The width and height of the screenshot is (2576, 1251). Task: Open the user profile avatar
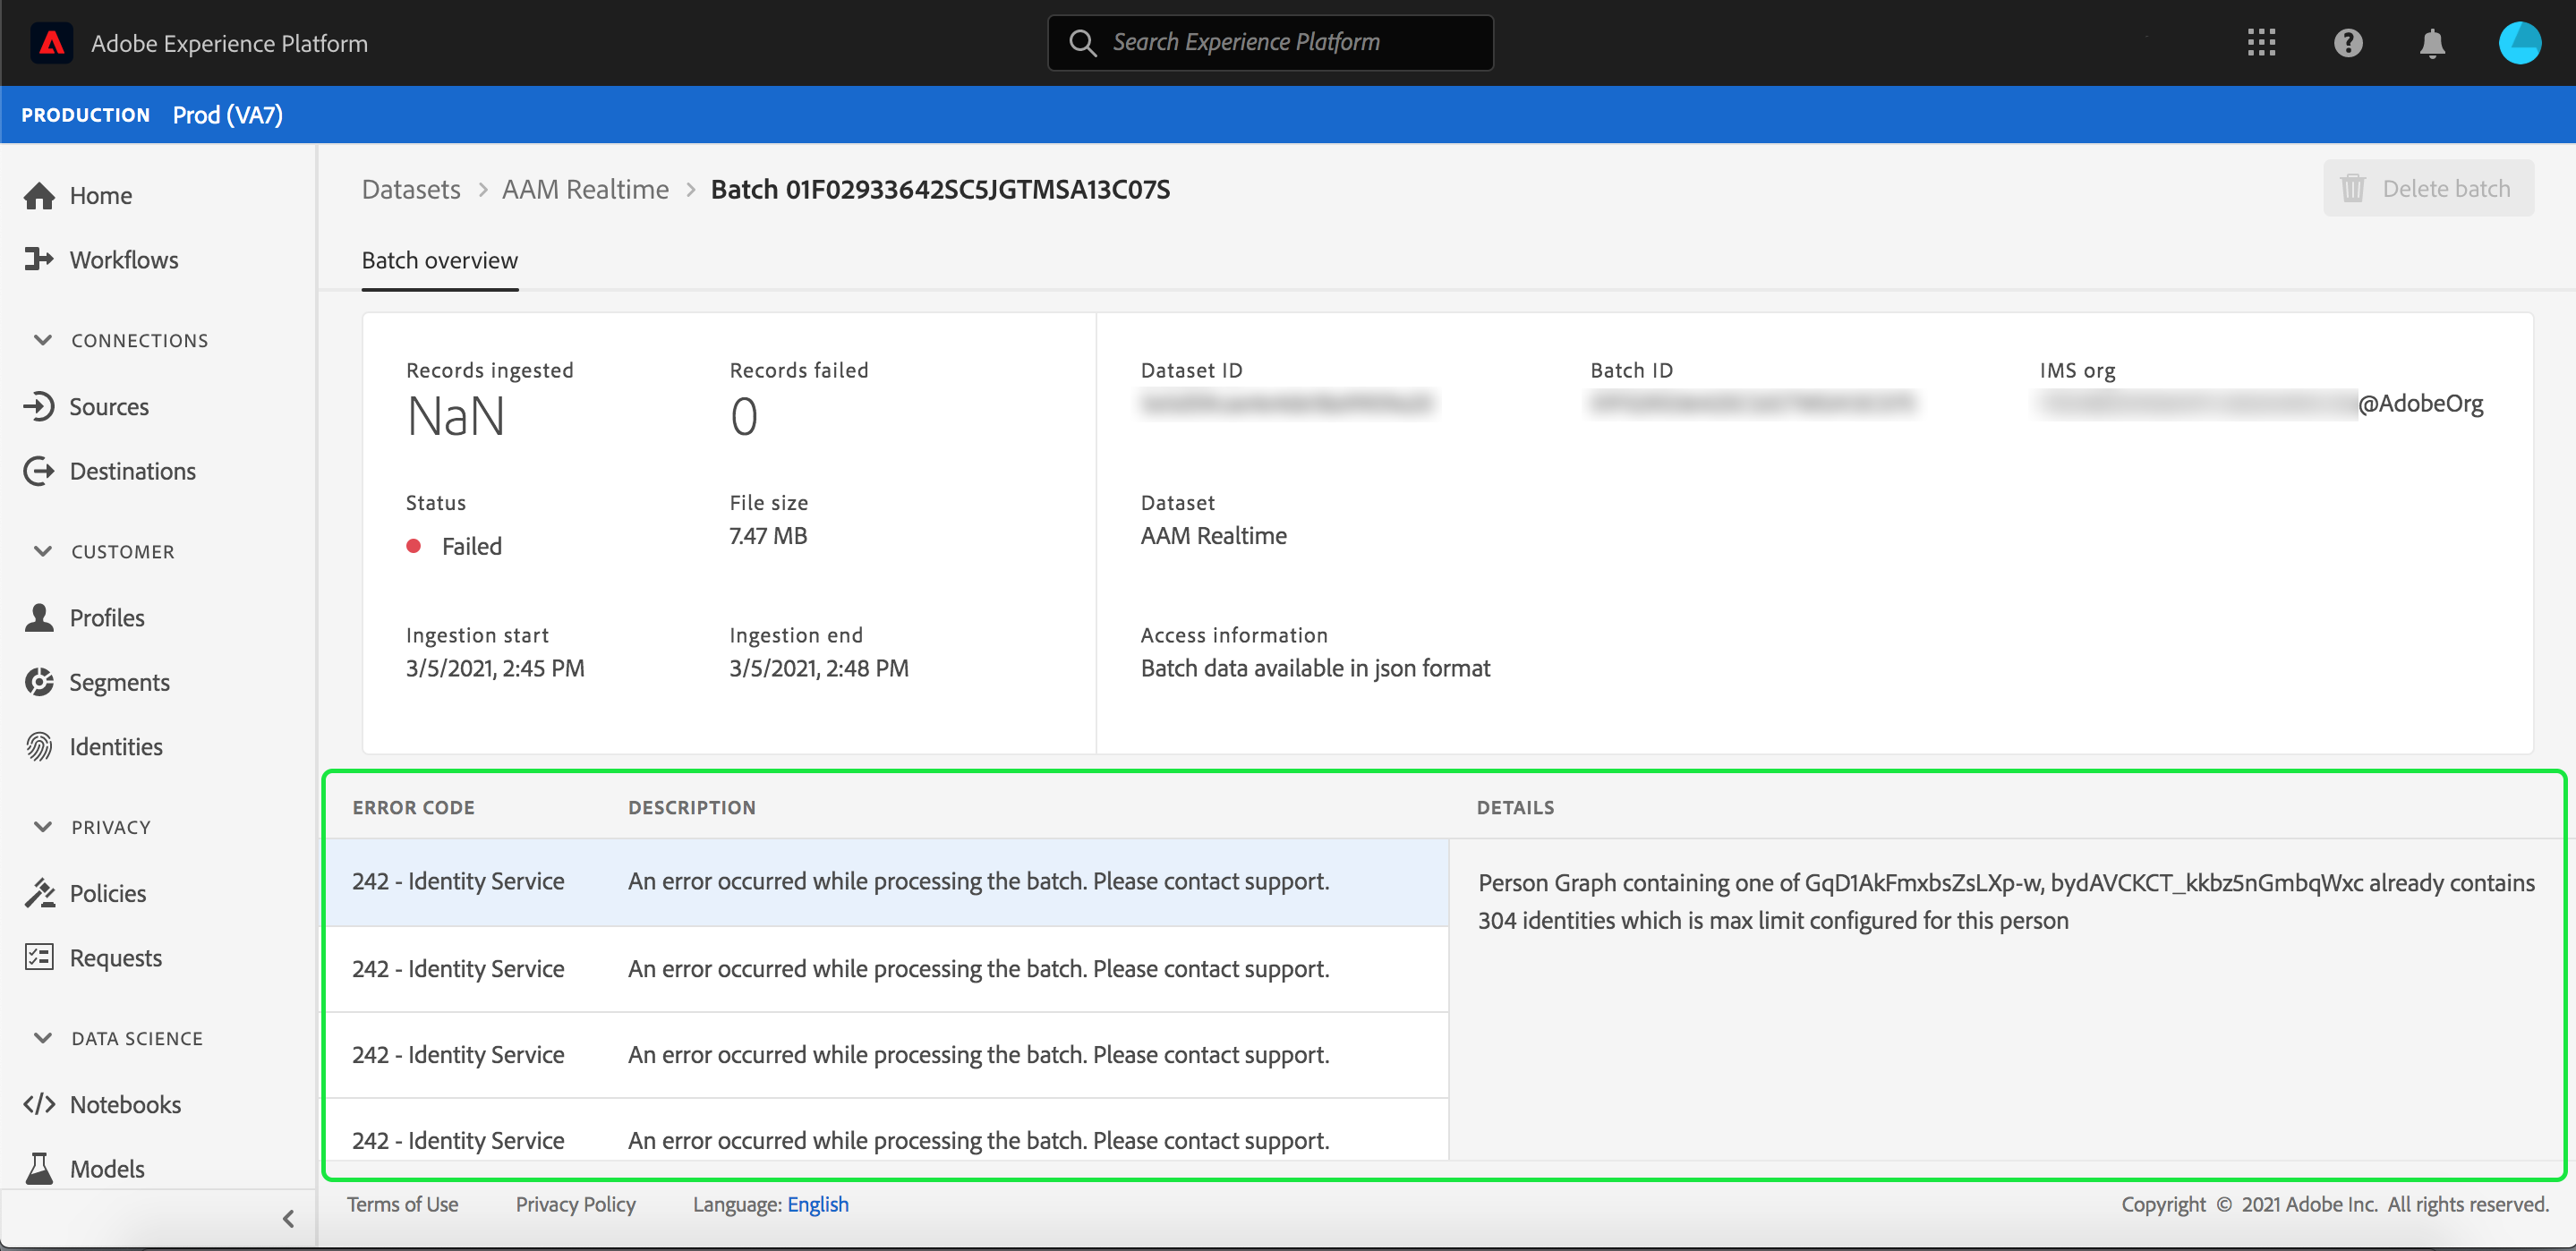tap(2518, 43)
